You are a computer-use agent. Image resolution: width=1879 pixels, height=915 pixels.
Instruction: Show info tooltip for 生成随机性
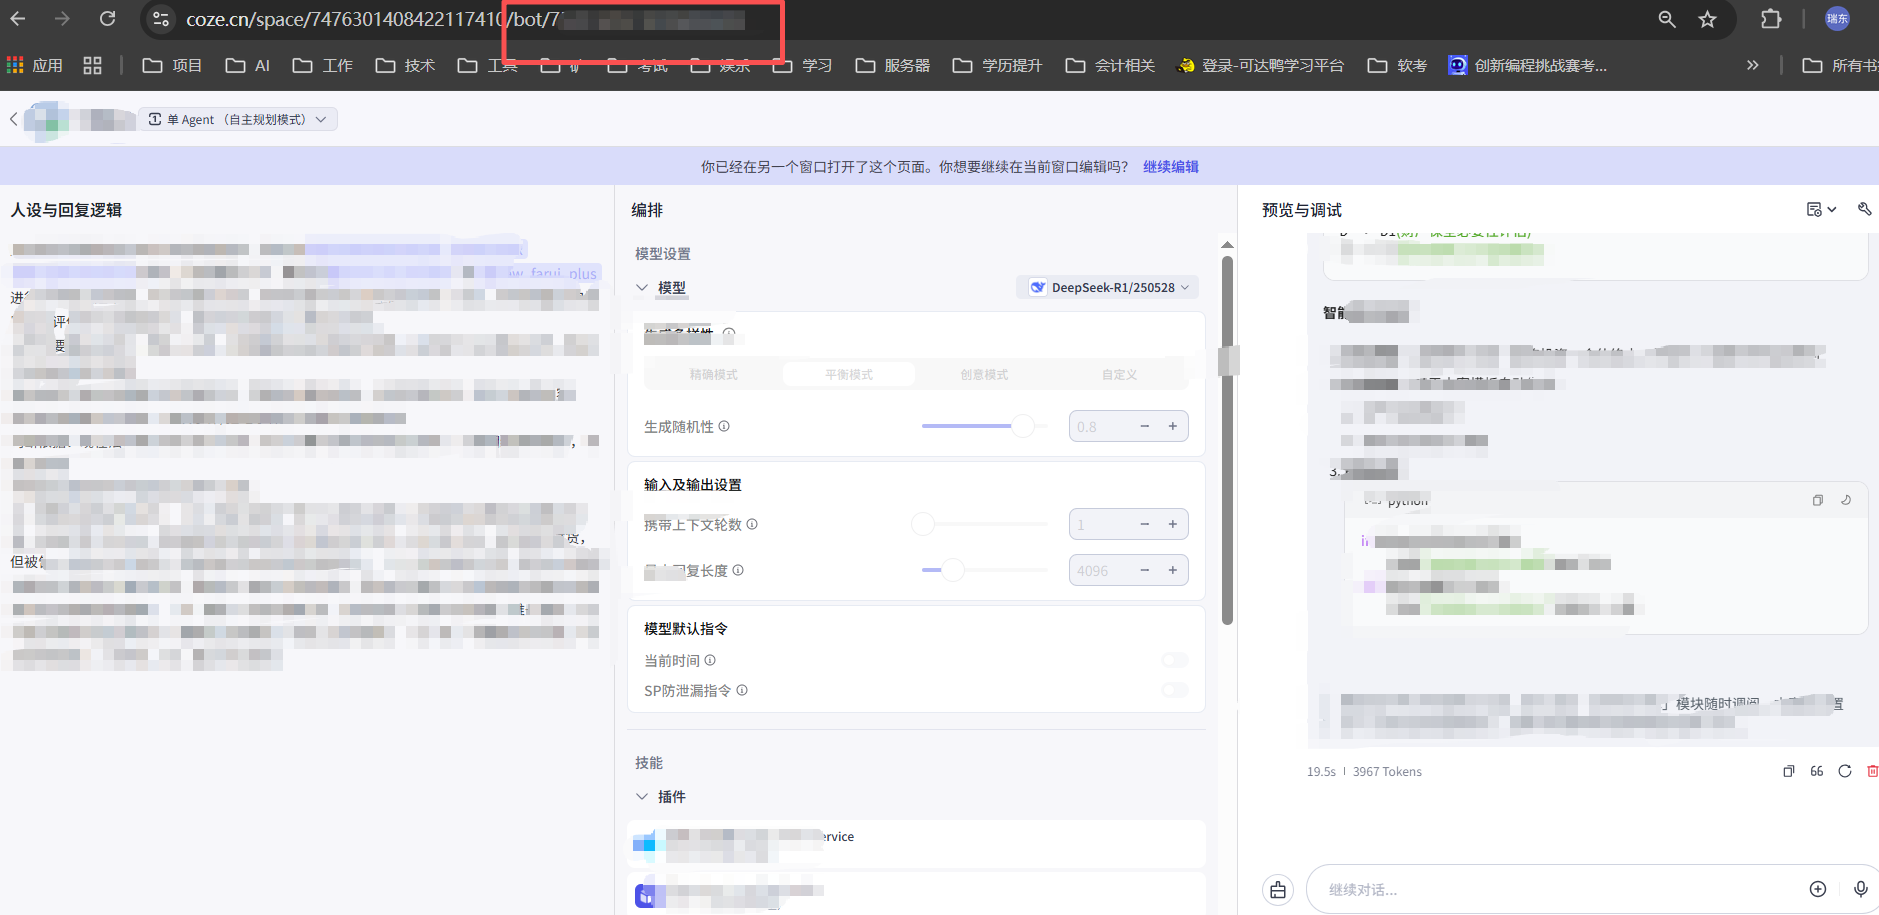pos(724,426)
